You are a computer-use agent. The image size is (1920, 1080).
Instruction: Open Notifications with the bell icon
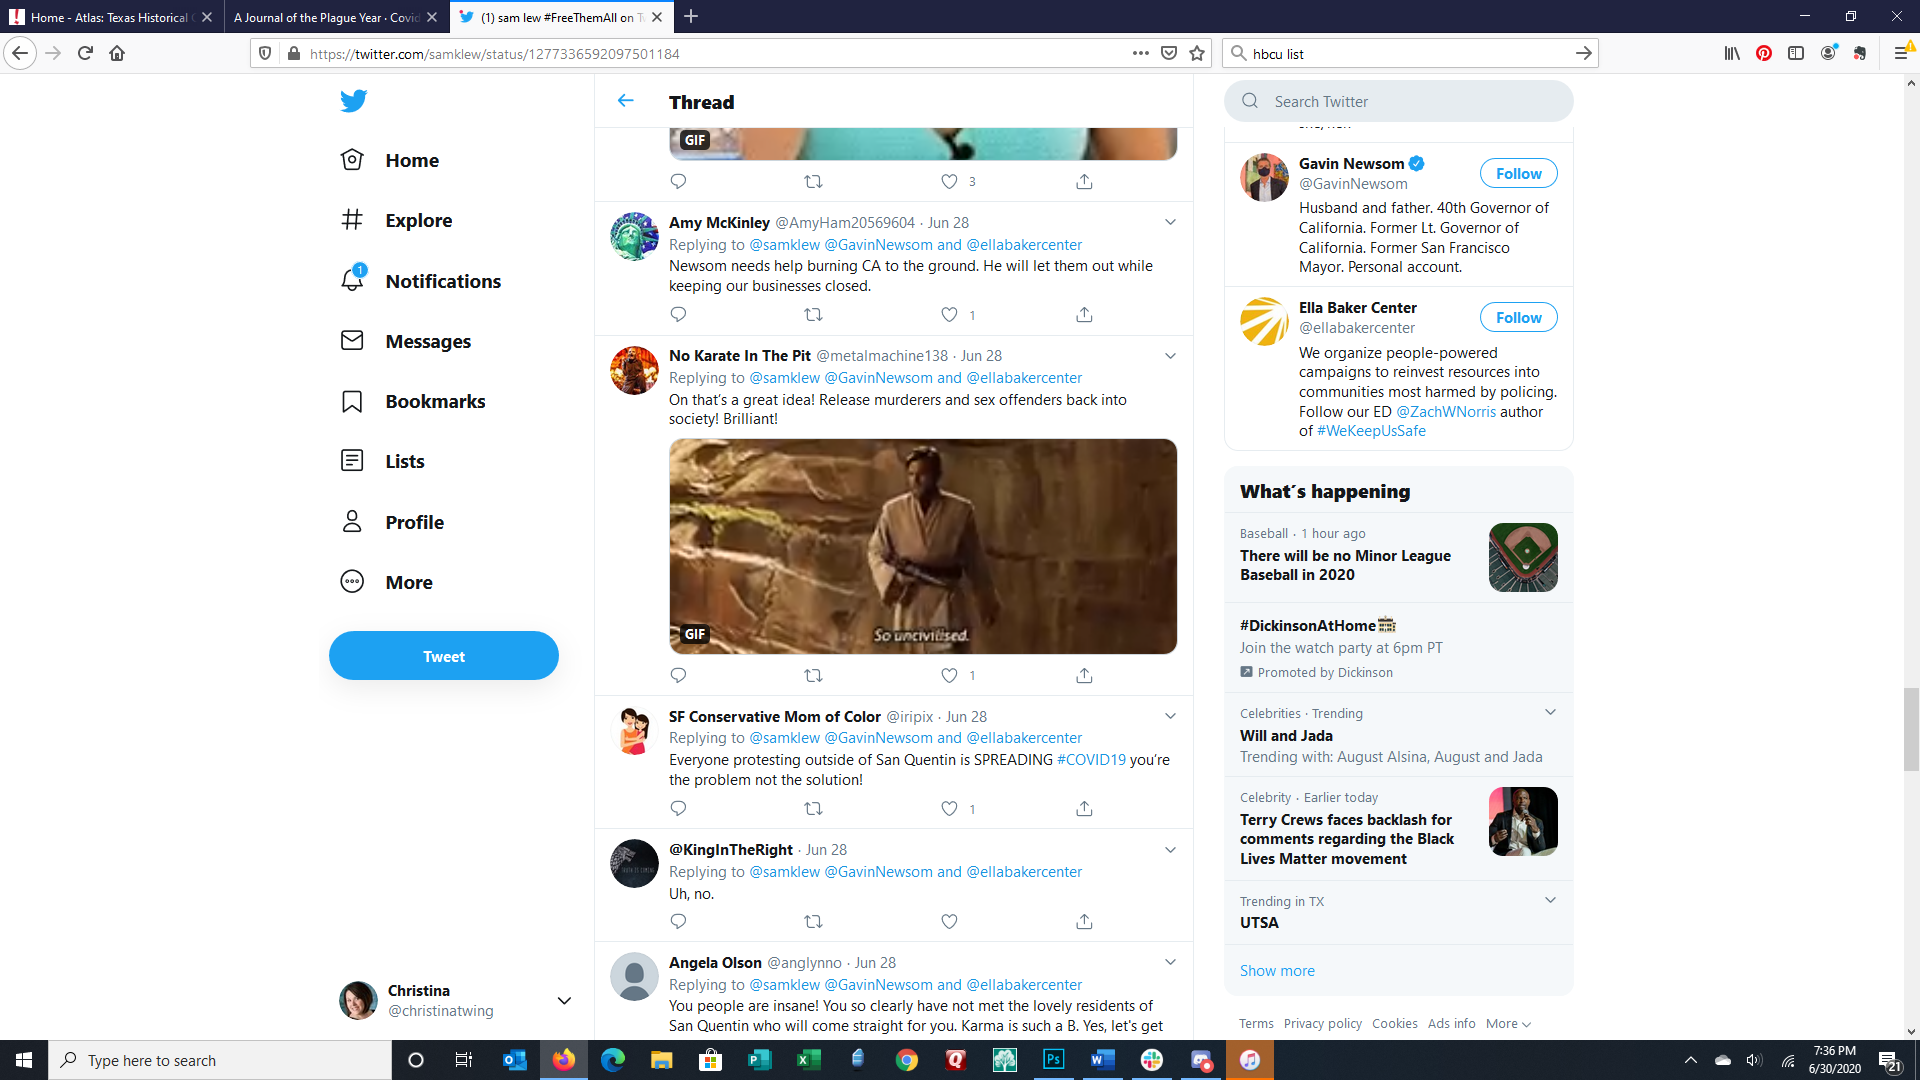pyautogui.click(x=352, y=281)
